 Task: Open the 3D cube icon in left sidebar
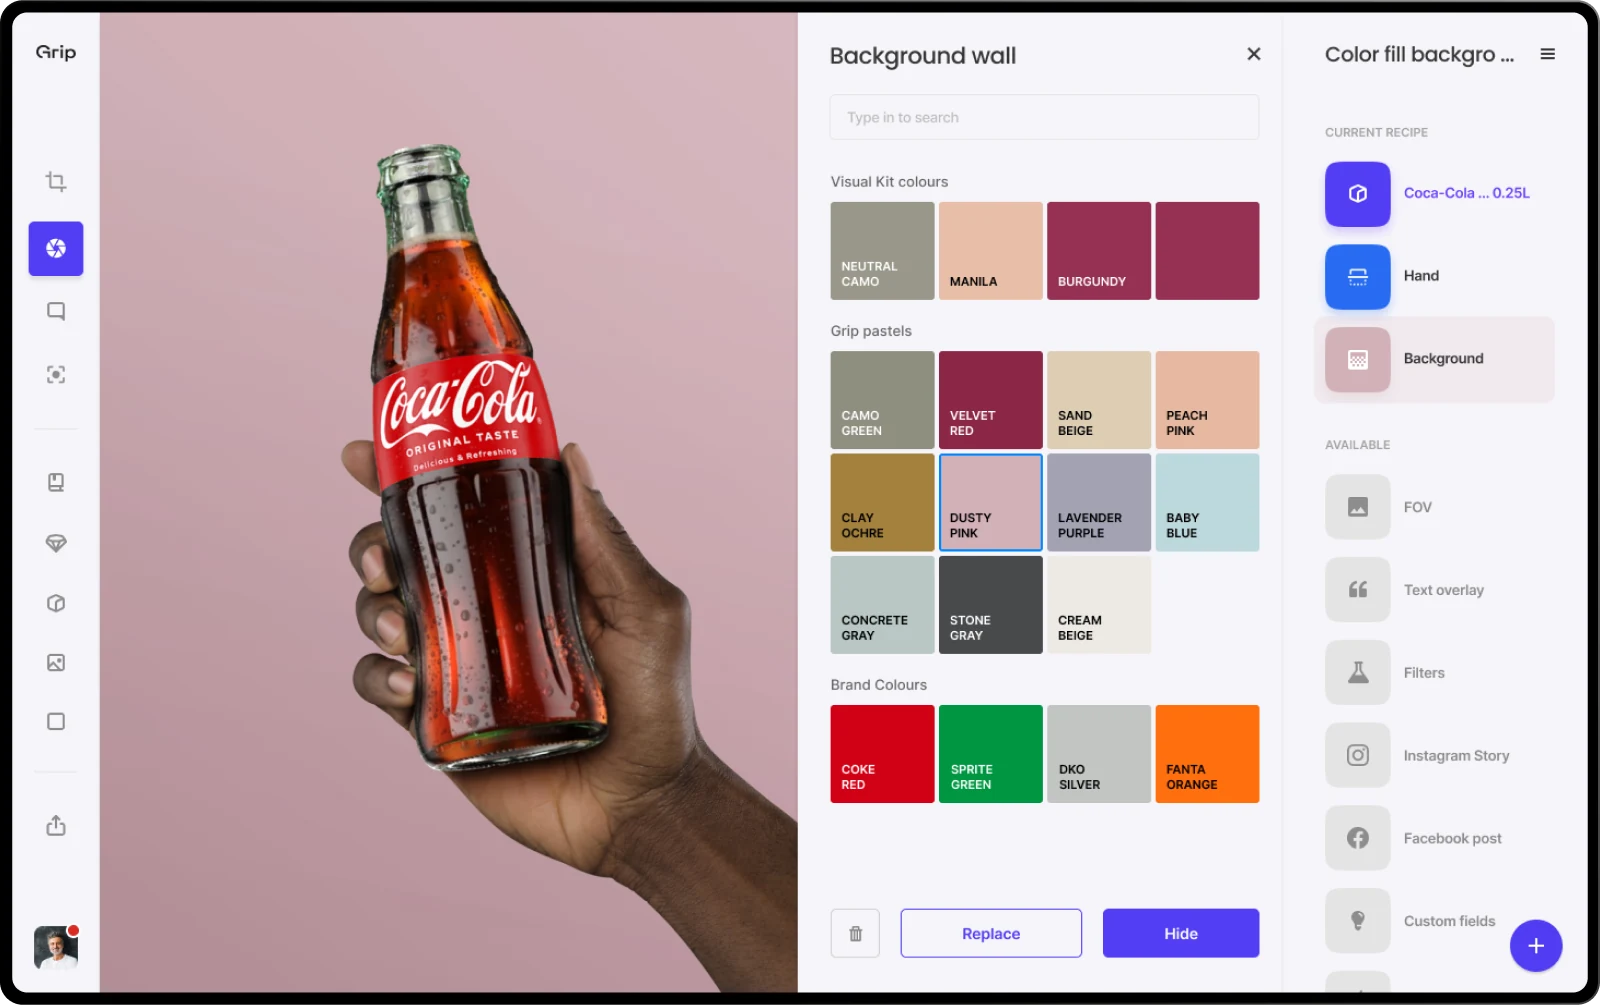click(x=56, y=603)
